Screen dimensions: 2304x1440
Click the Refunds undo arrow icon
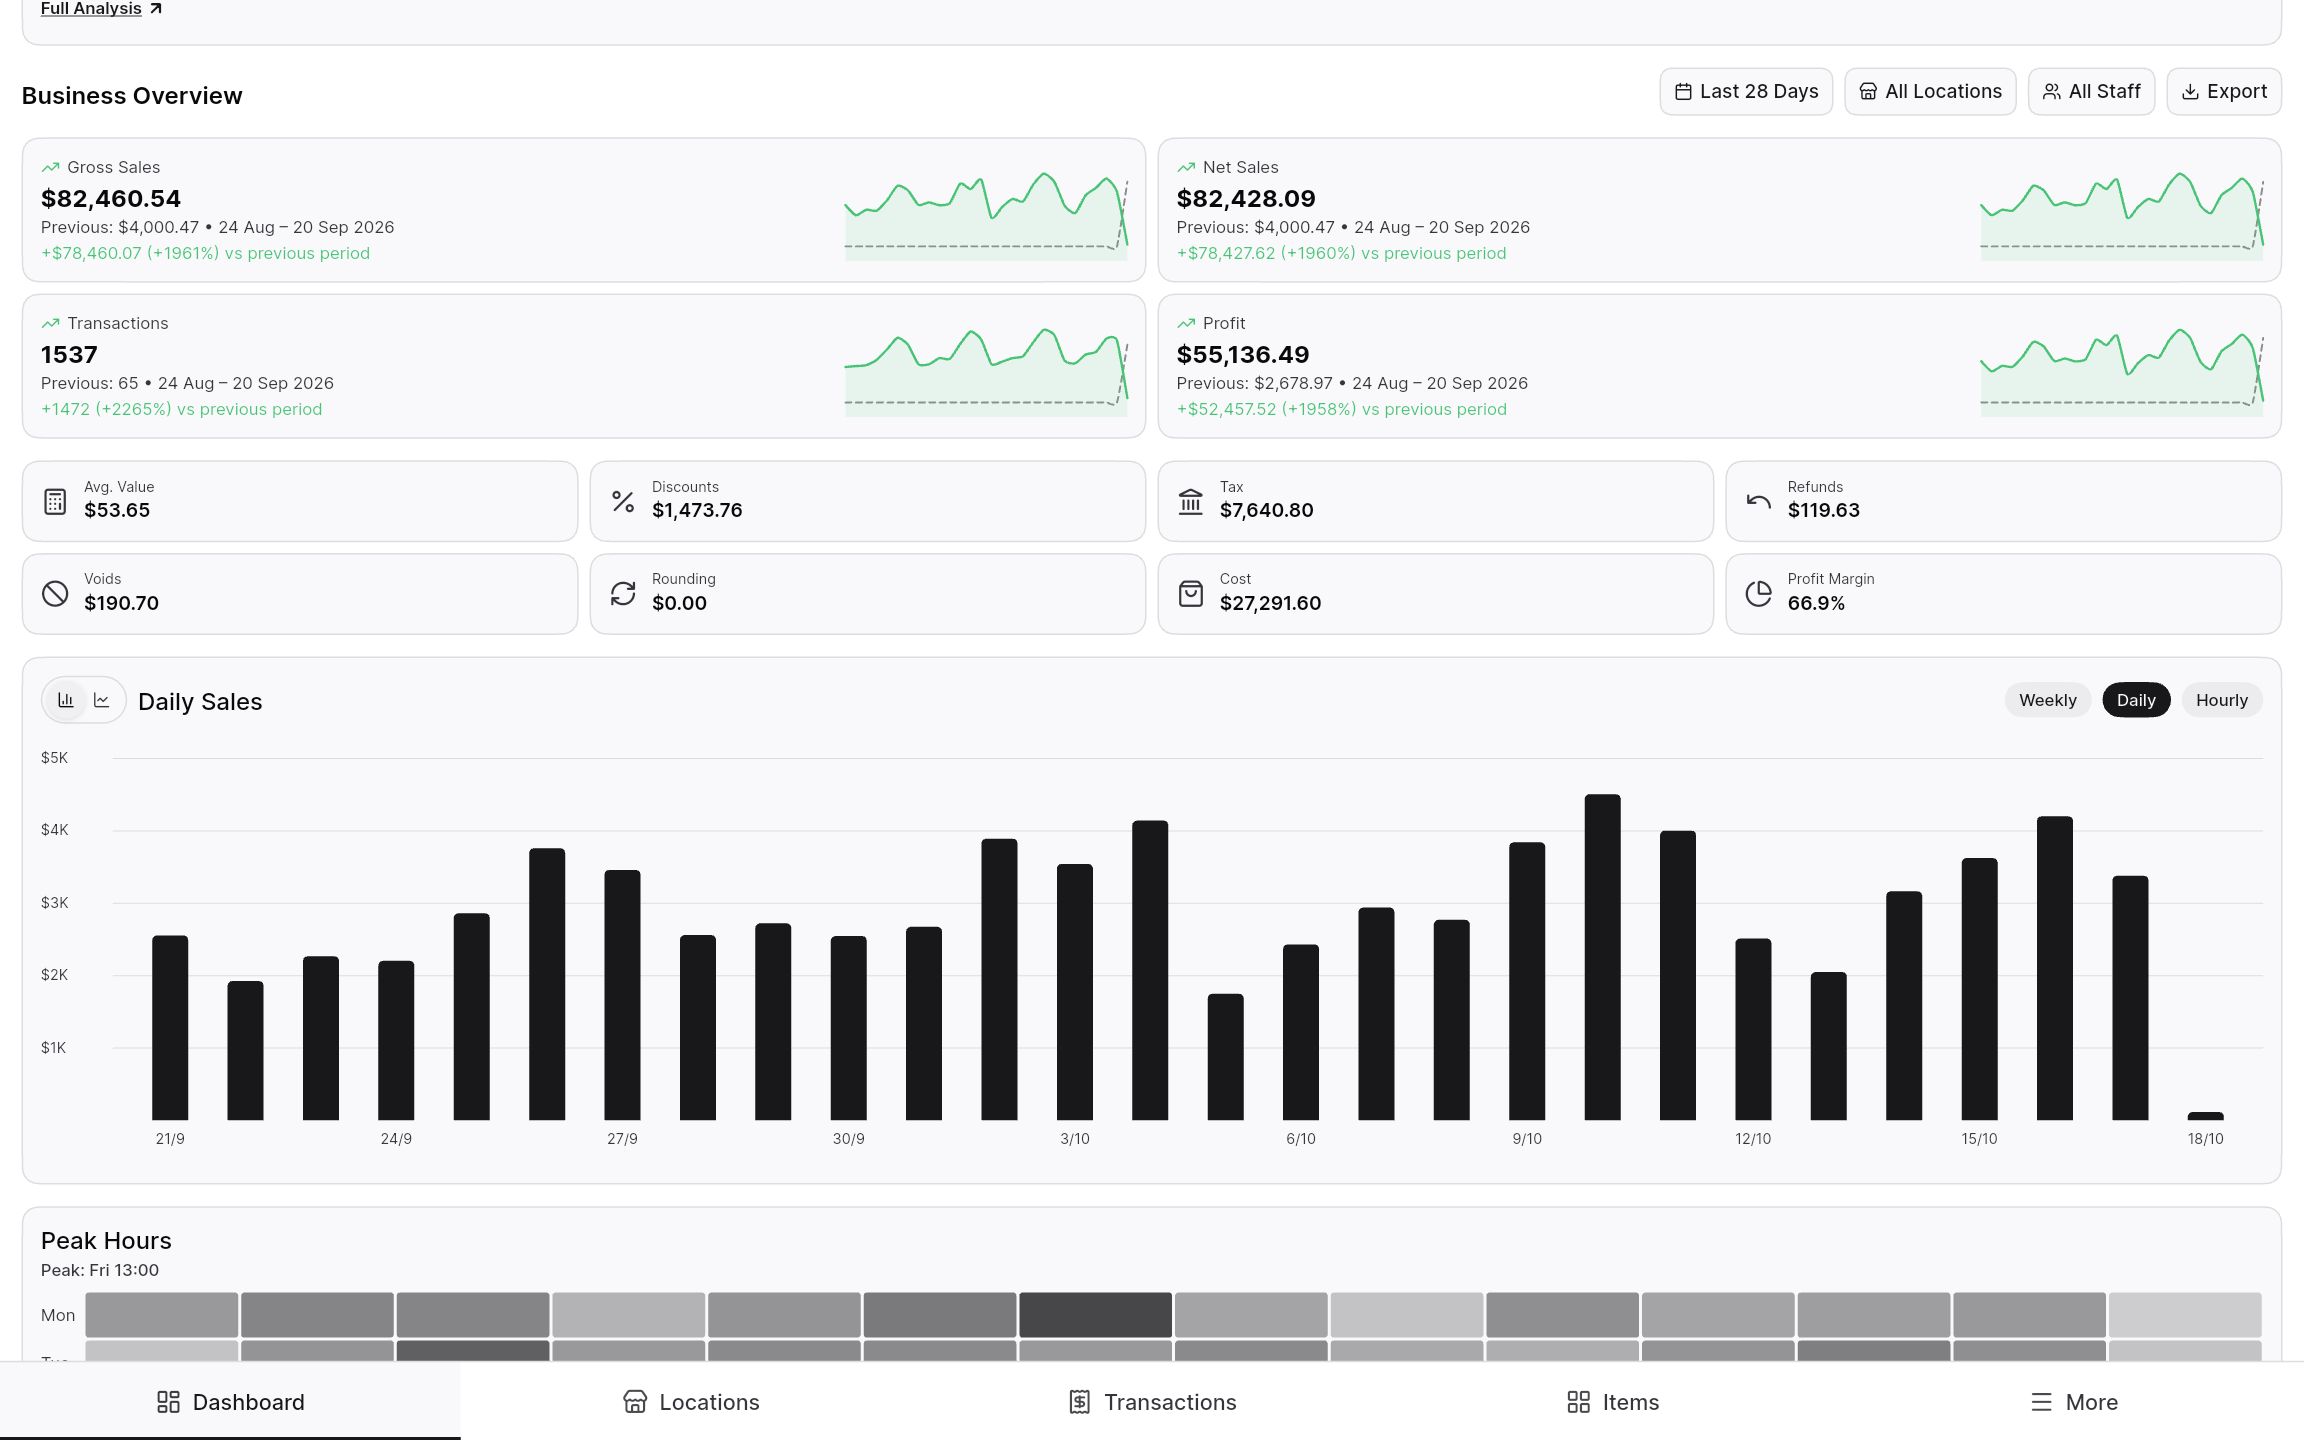click(1759, 501)
